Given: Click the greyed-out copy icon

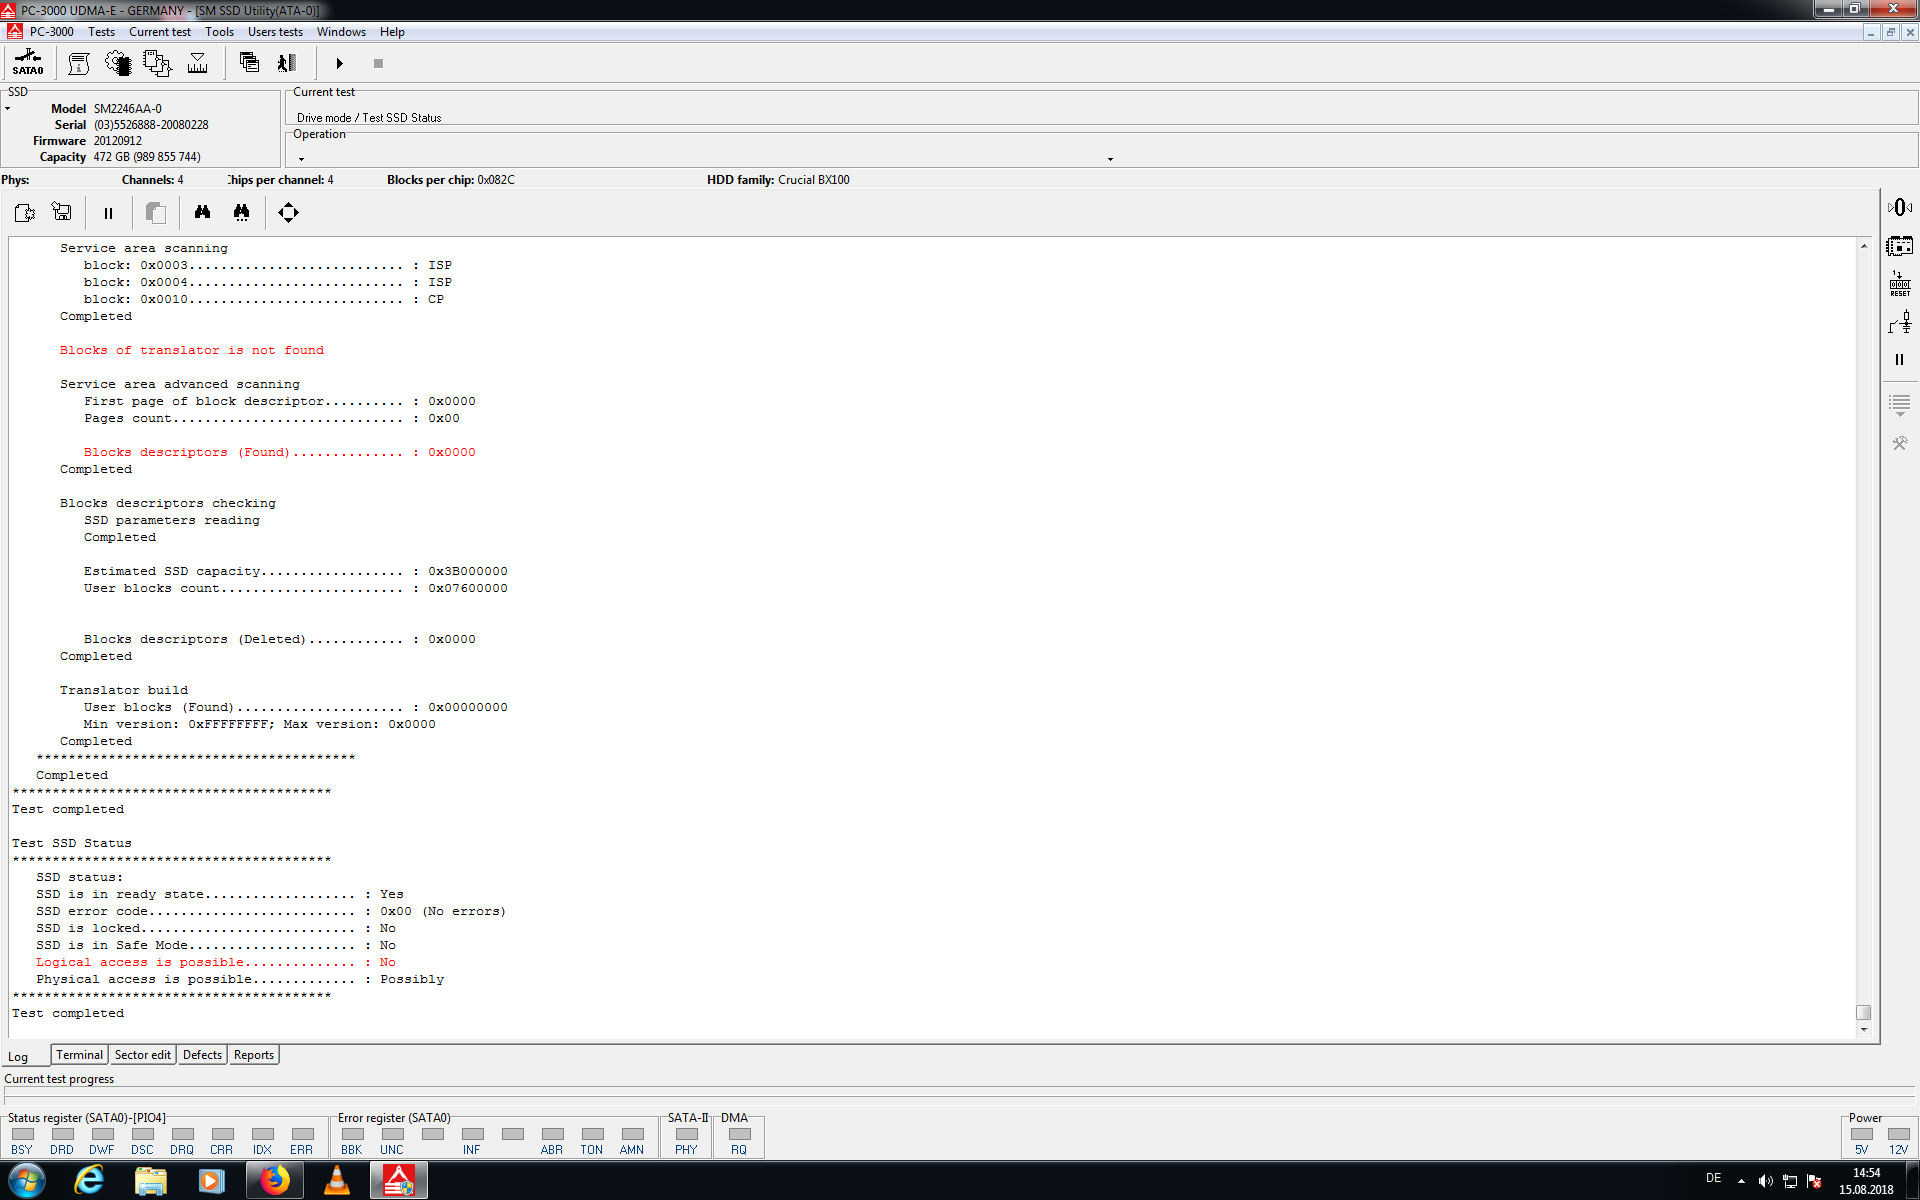Looking at the screenshot, I should click(x=155, y=212).
